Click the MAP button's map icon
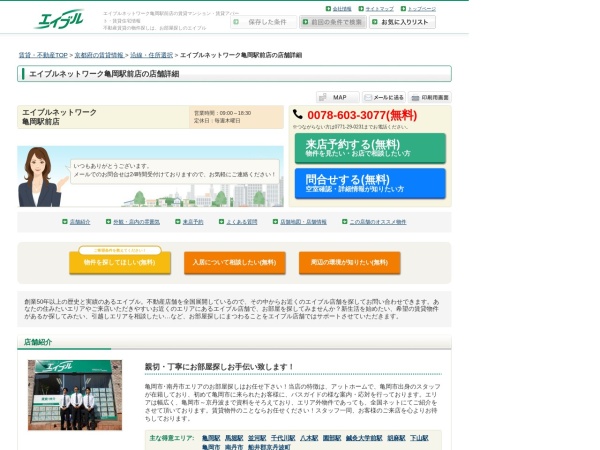This screenshot has width=600, height=450. click(x=323, y=98)
